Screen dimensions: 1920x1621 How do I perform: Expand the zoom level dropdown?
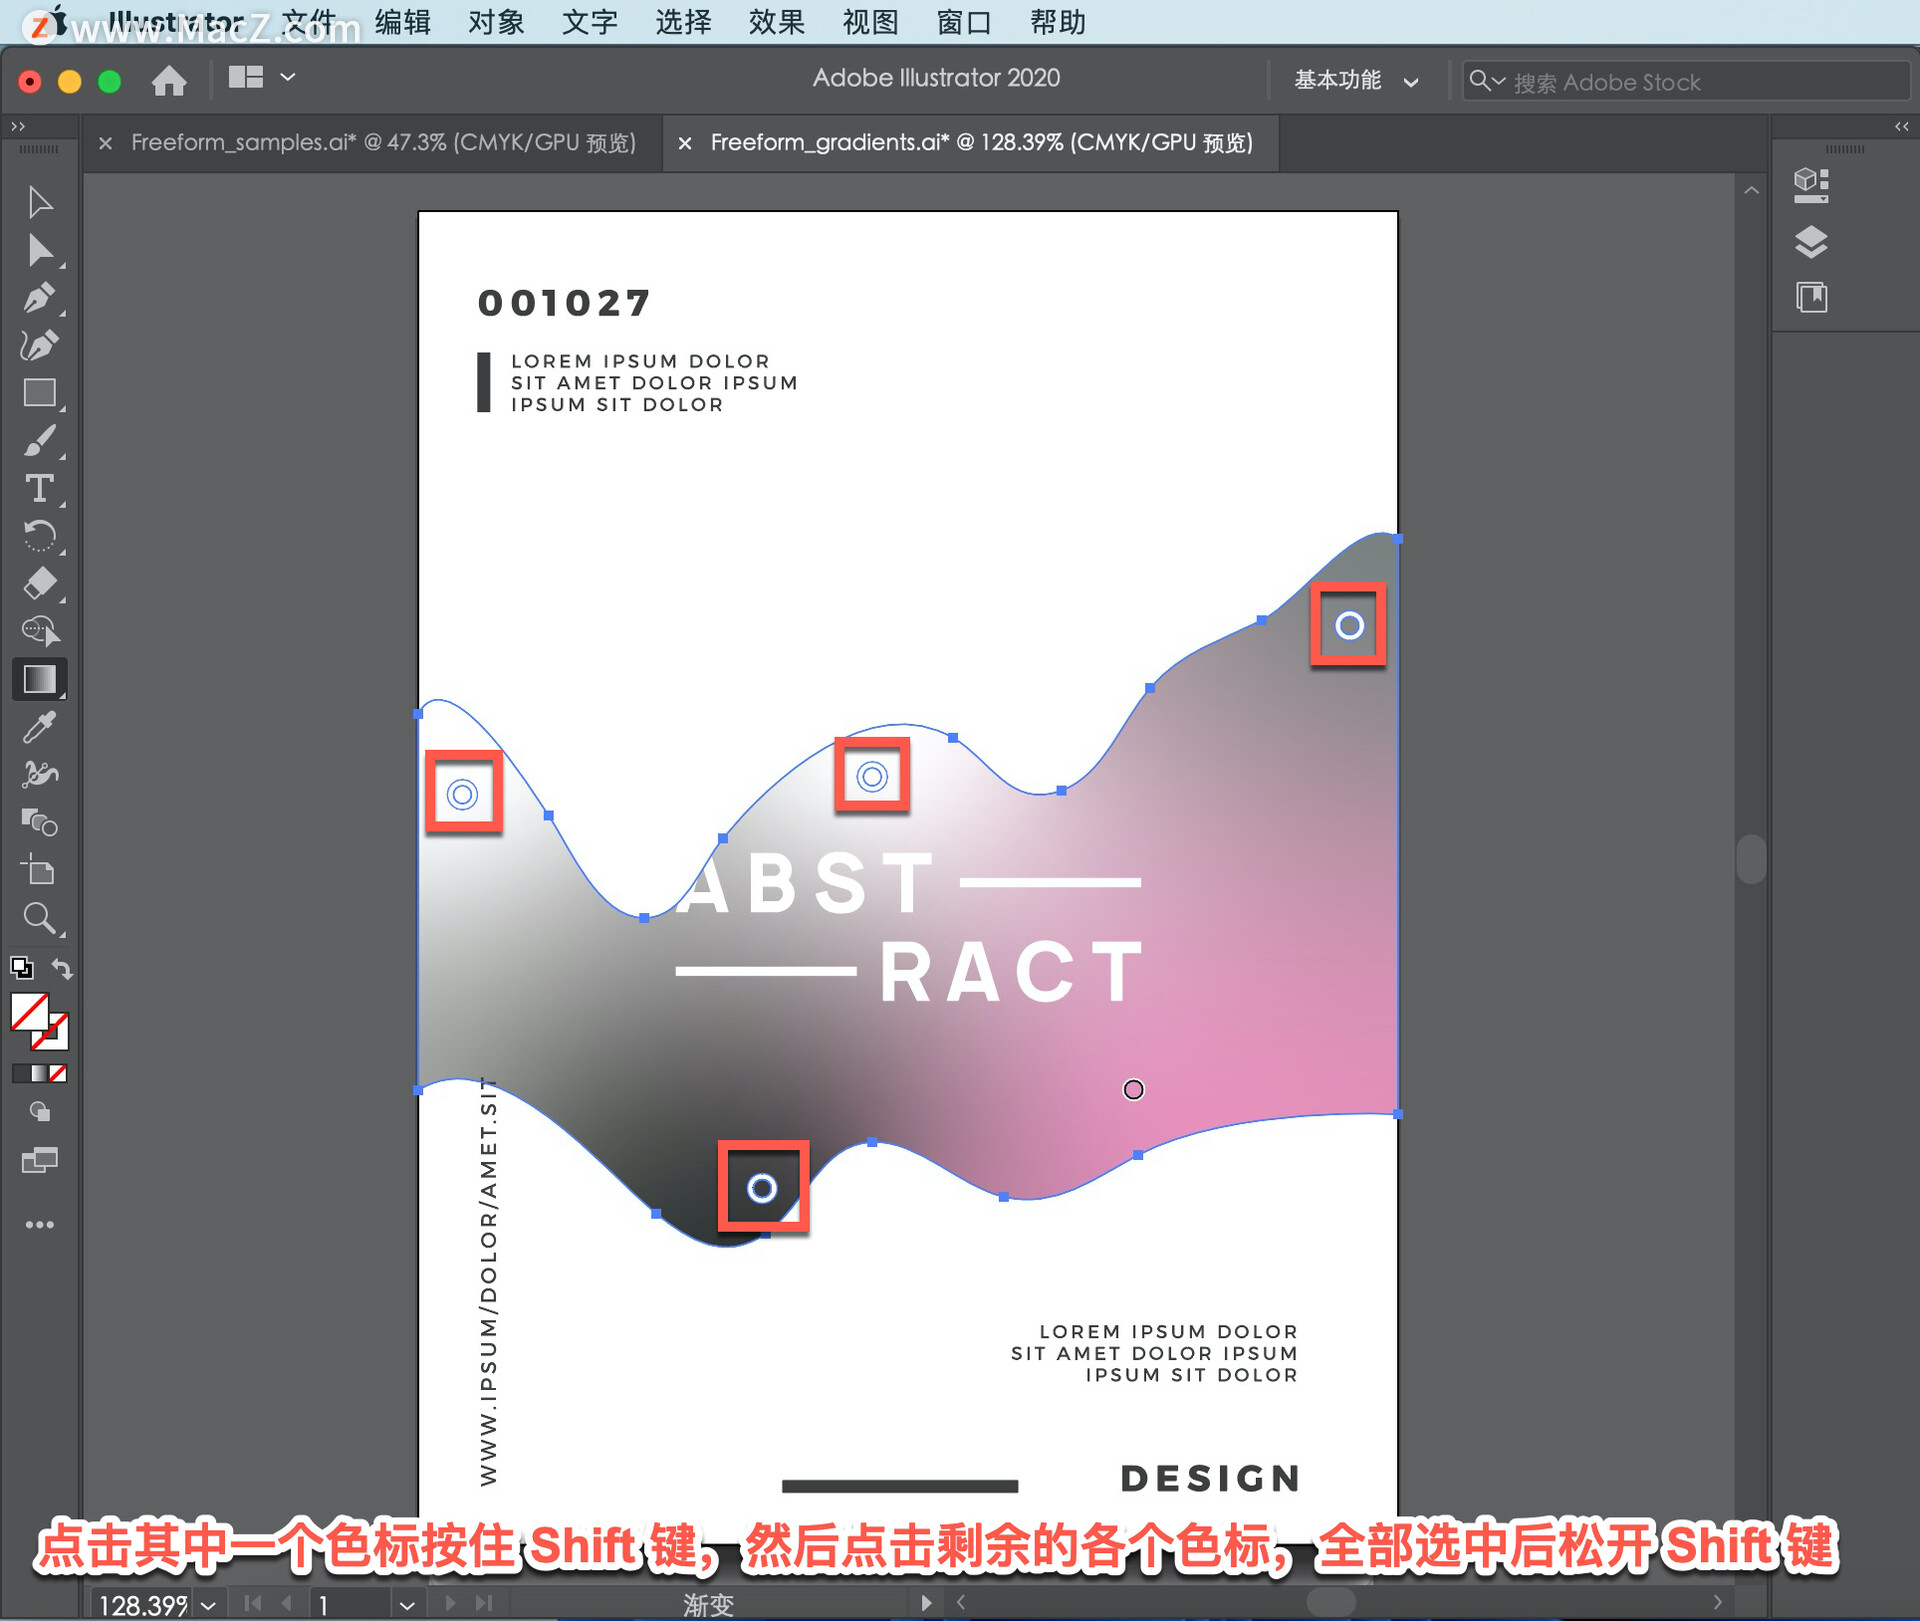point(208,1605)
